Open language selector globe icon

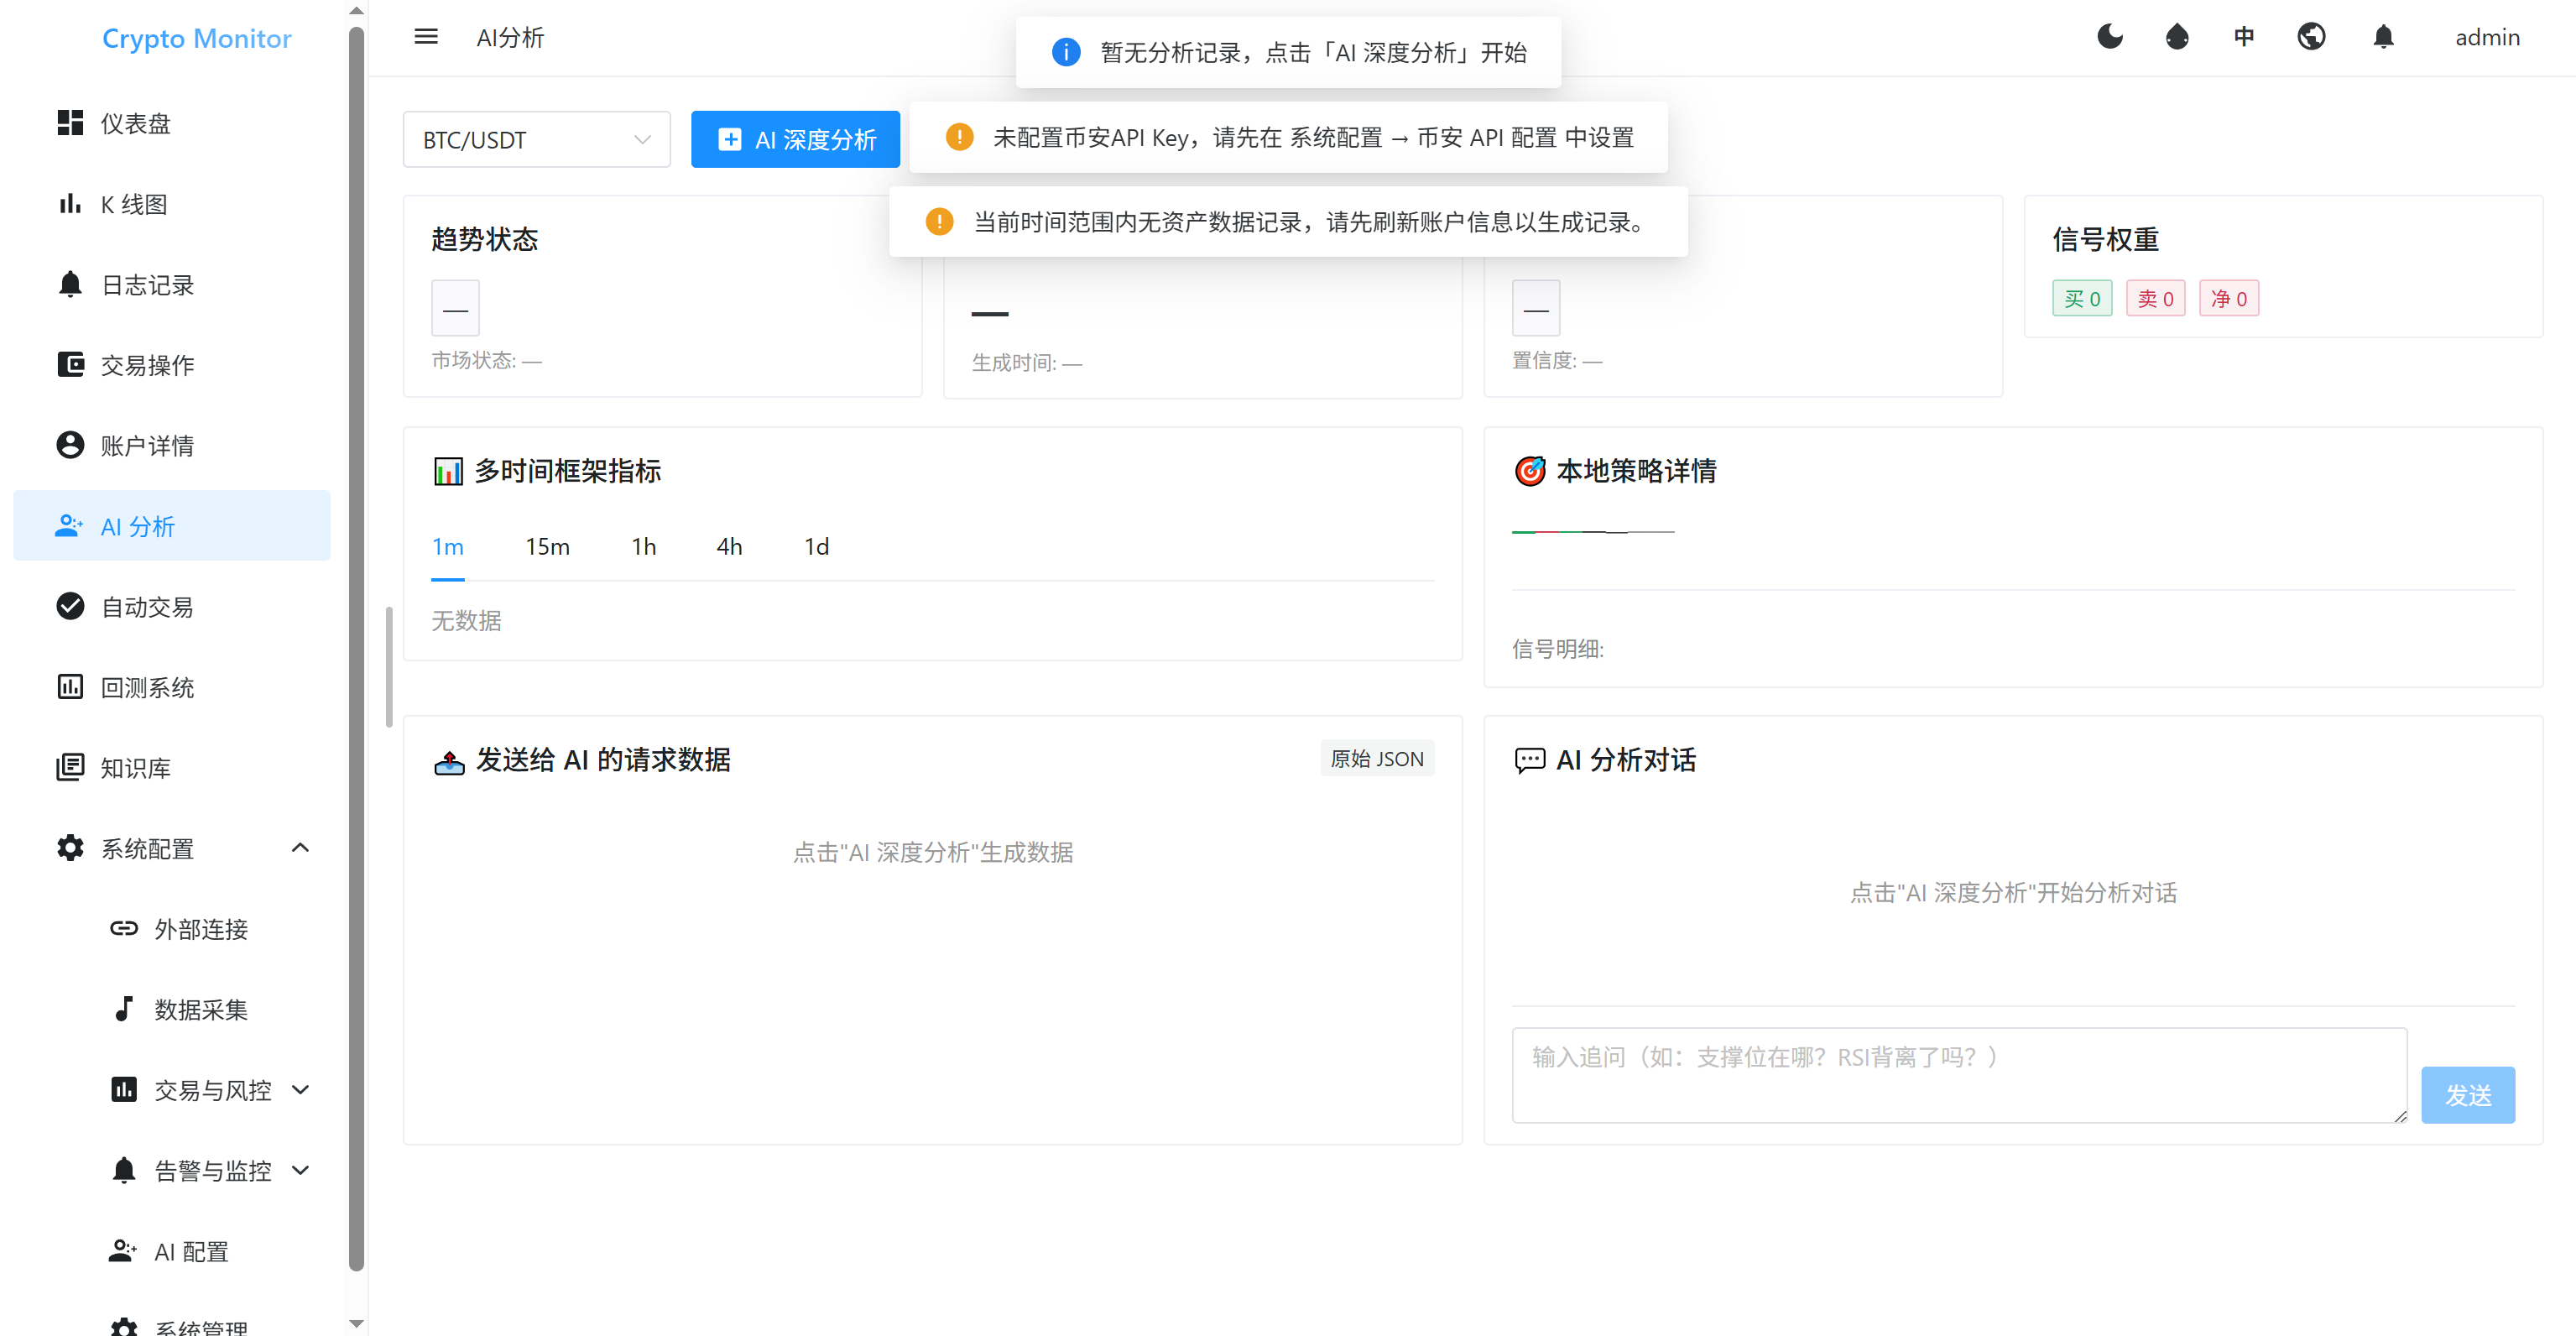(x=2311, y=37)
